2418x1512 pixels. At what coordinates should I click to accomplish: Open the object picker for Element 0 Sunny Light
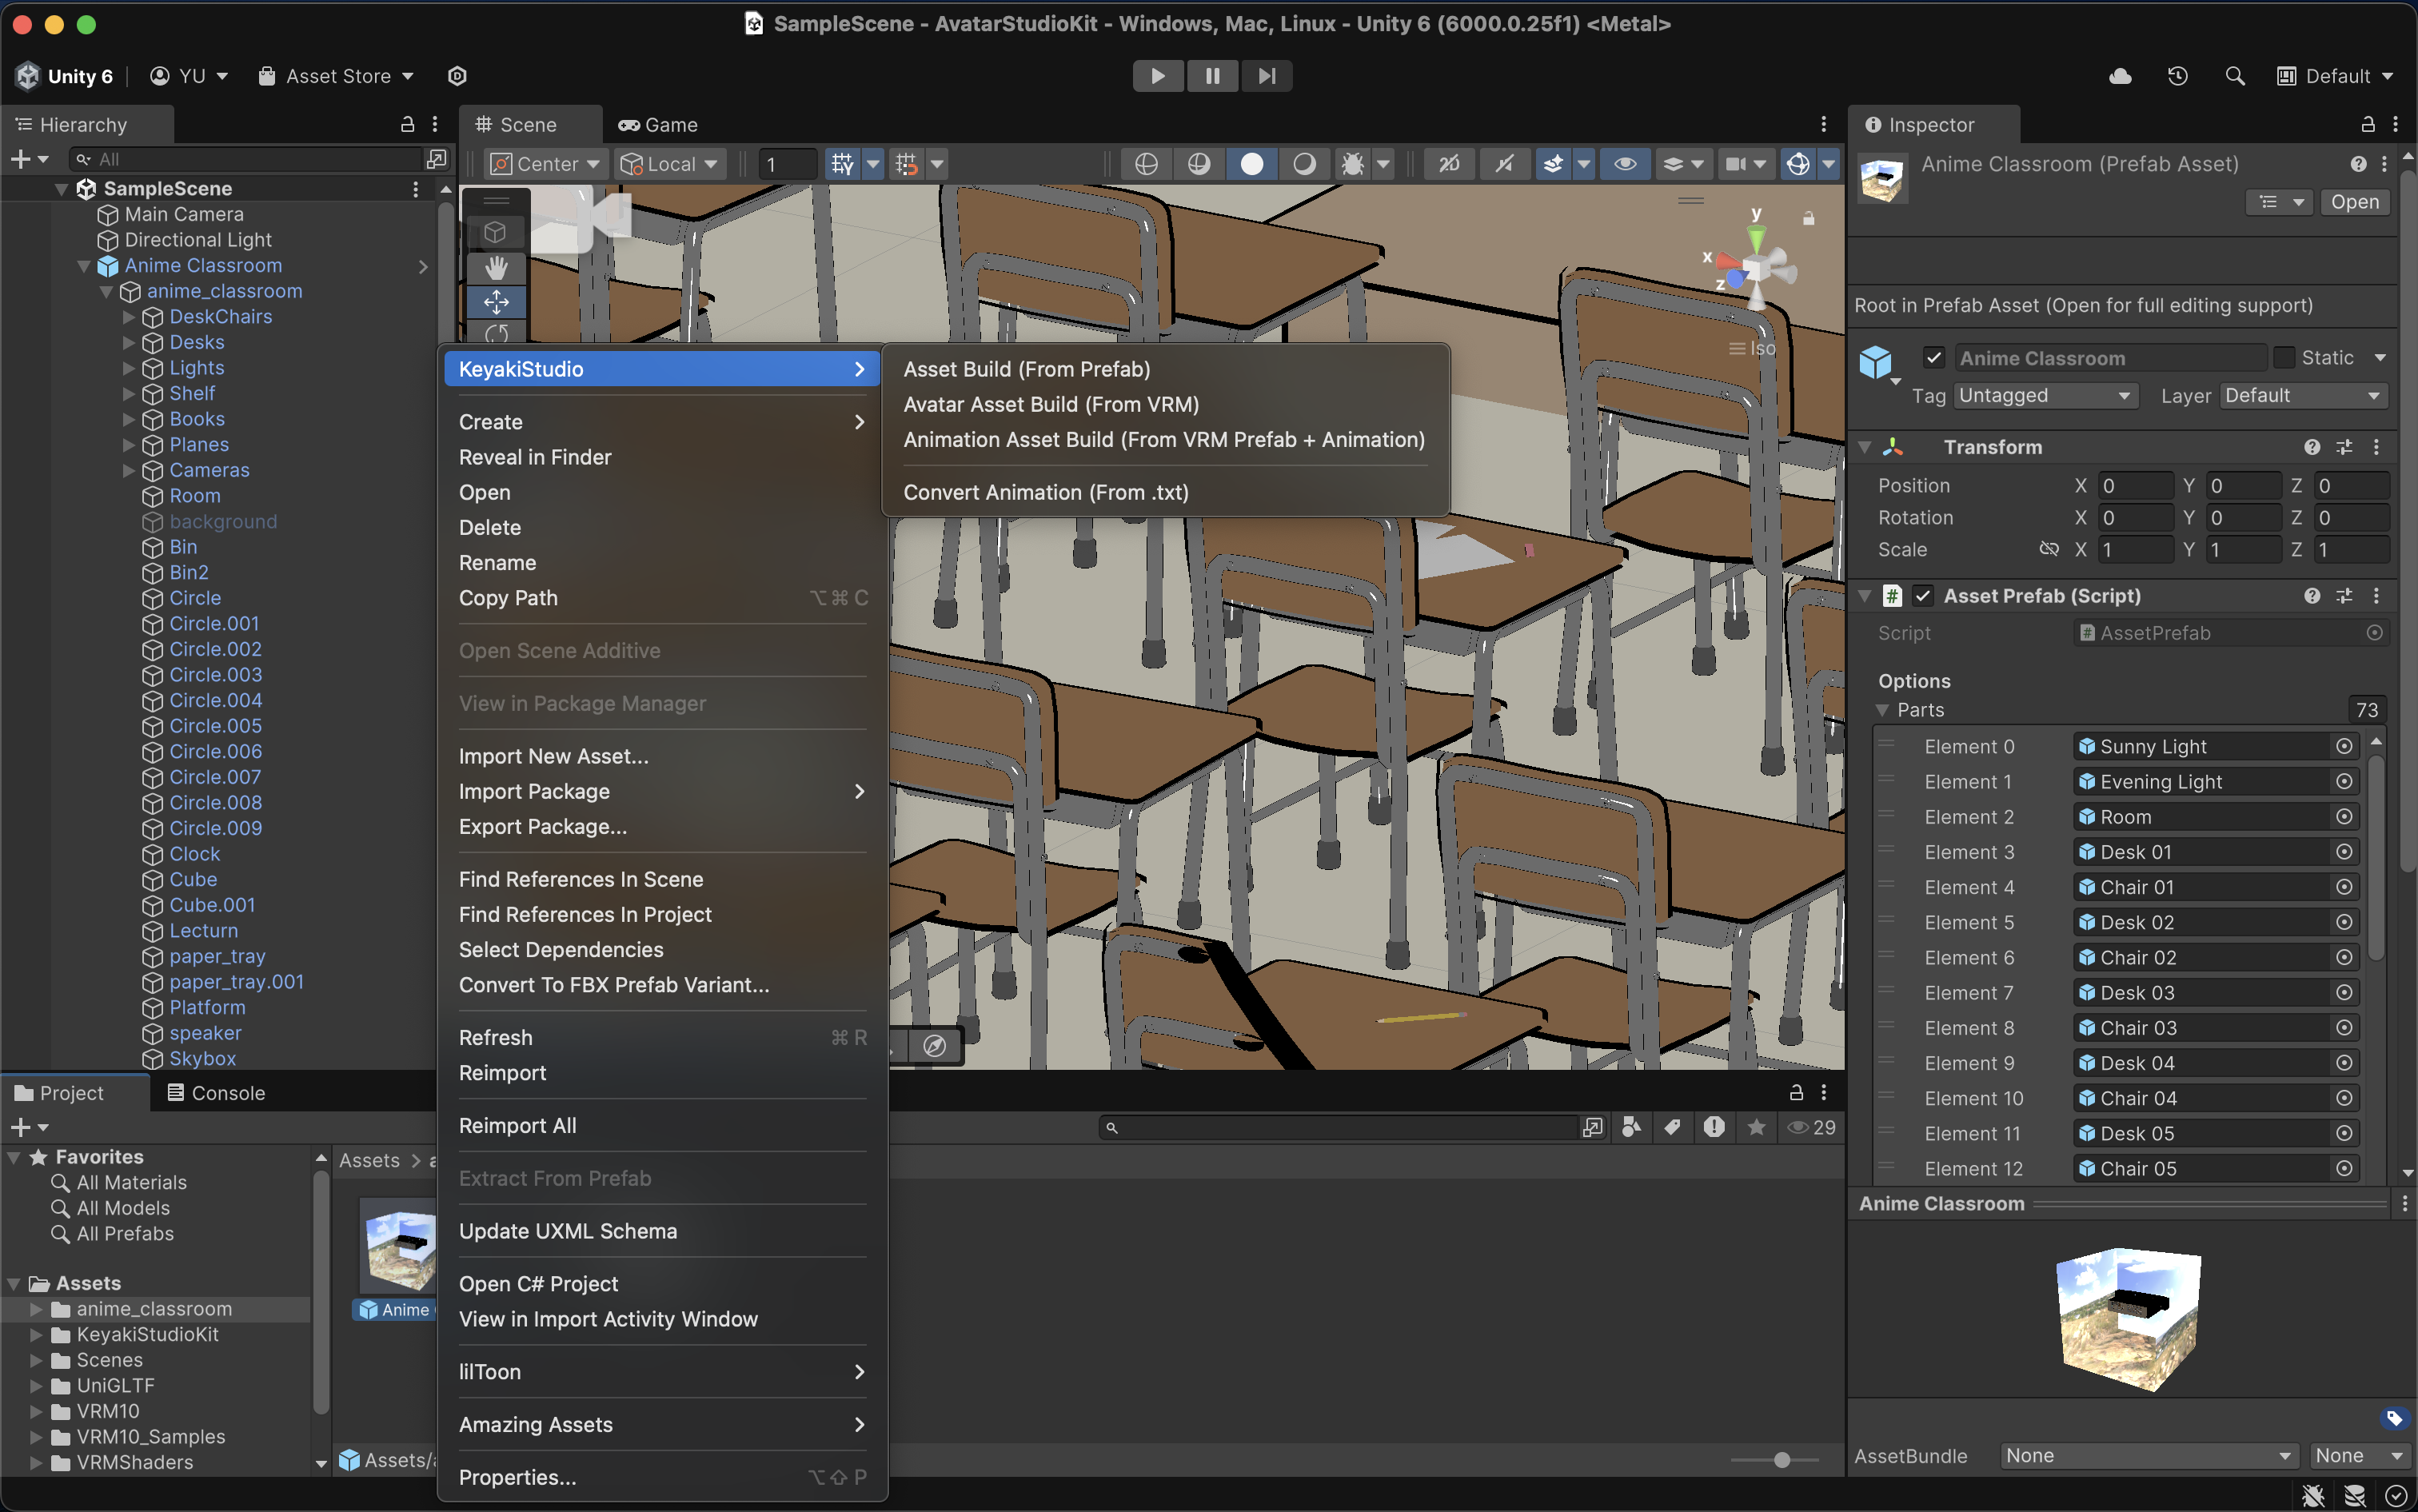click(x=2344, y=745)
